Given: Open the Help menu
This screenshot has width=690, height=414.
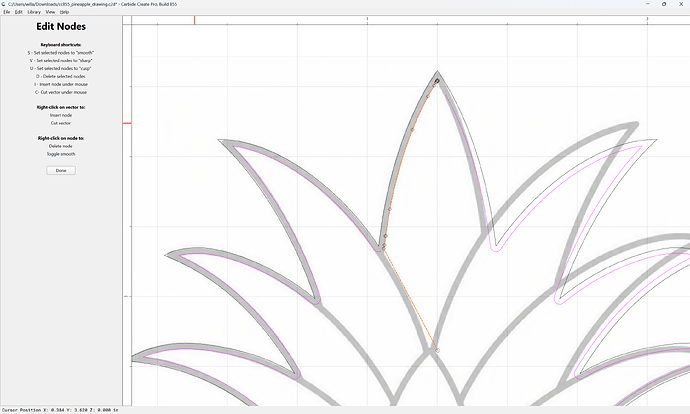Looking at the screenshot, I should point(64,12).
